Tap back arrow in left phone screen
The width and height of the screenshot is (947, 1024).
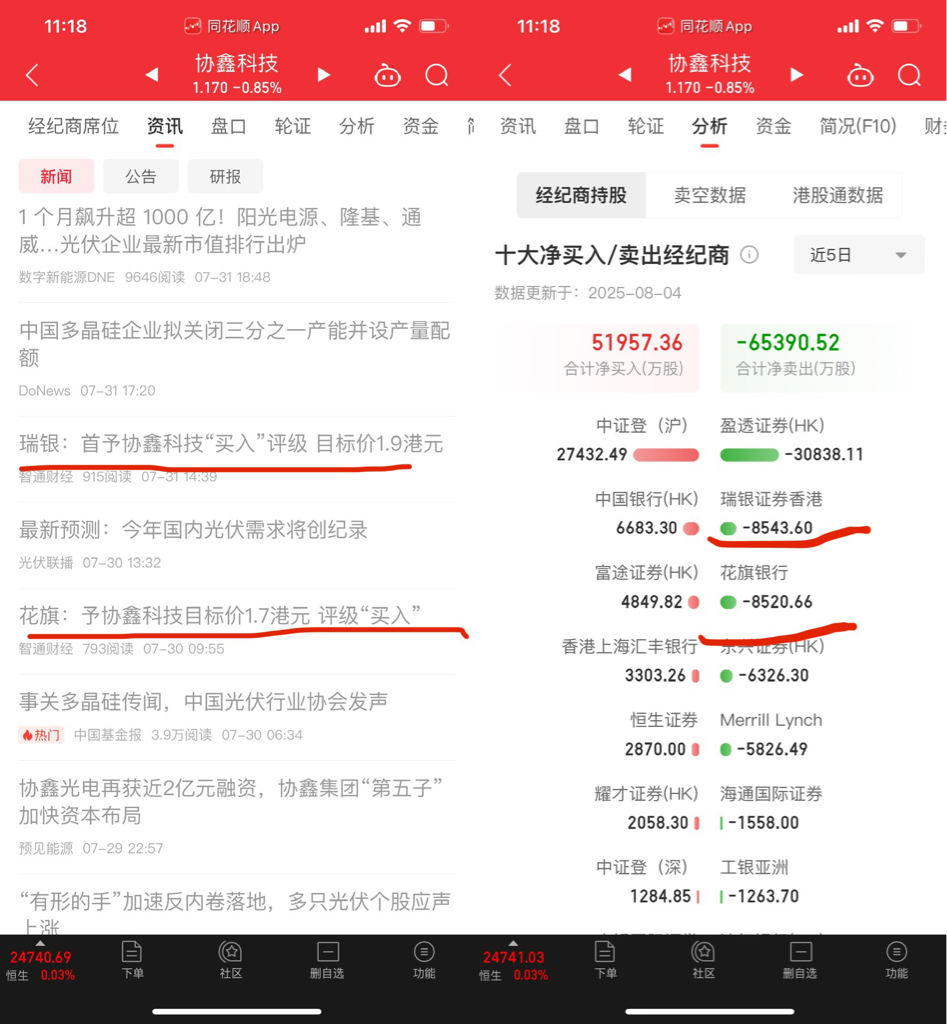coord(32,75)
